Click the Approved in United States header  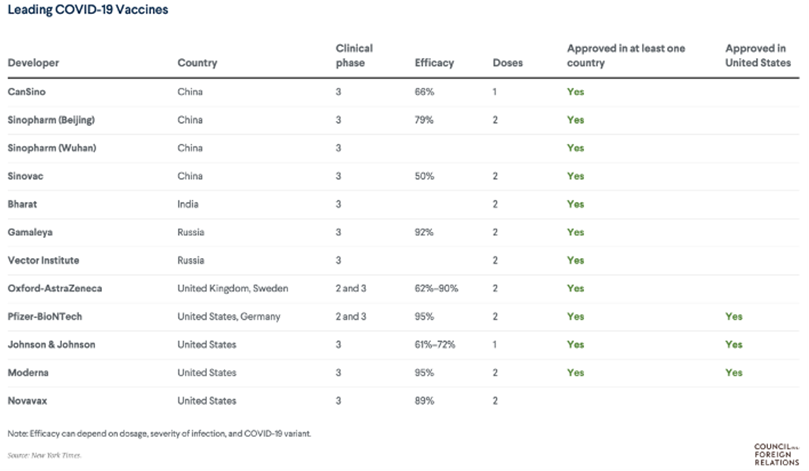(757, 56)
